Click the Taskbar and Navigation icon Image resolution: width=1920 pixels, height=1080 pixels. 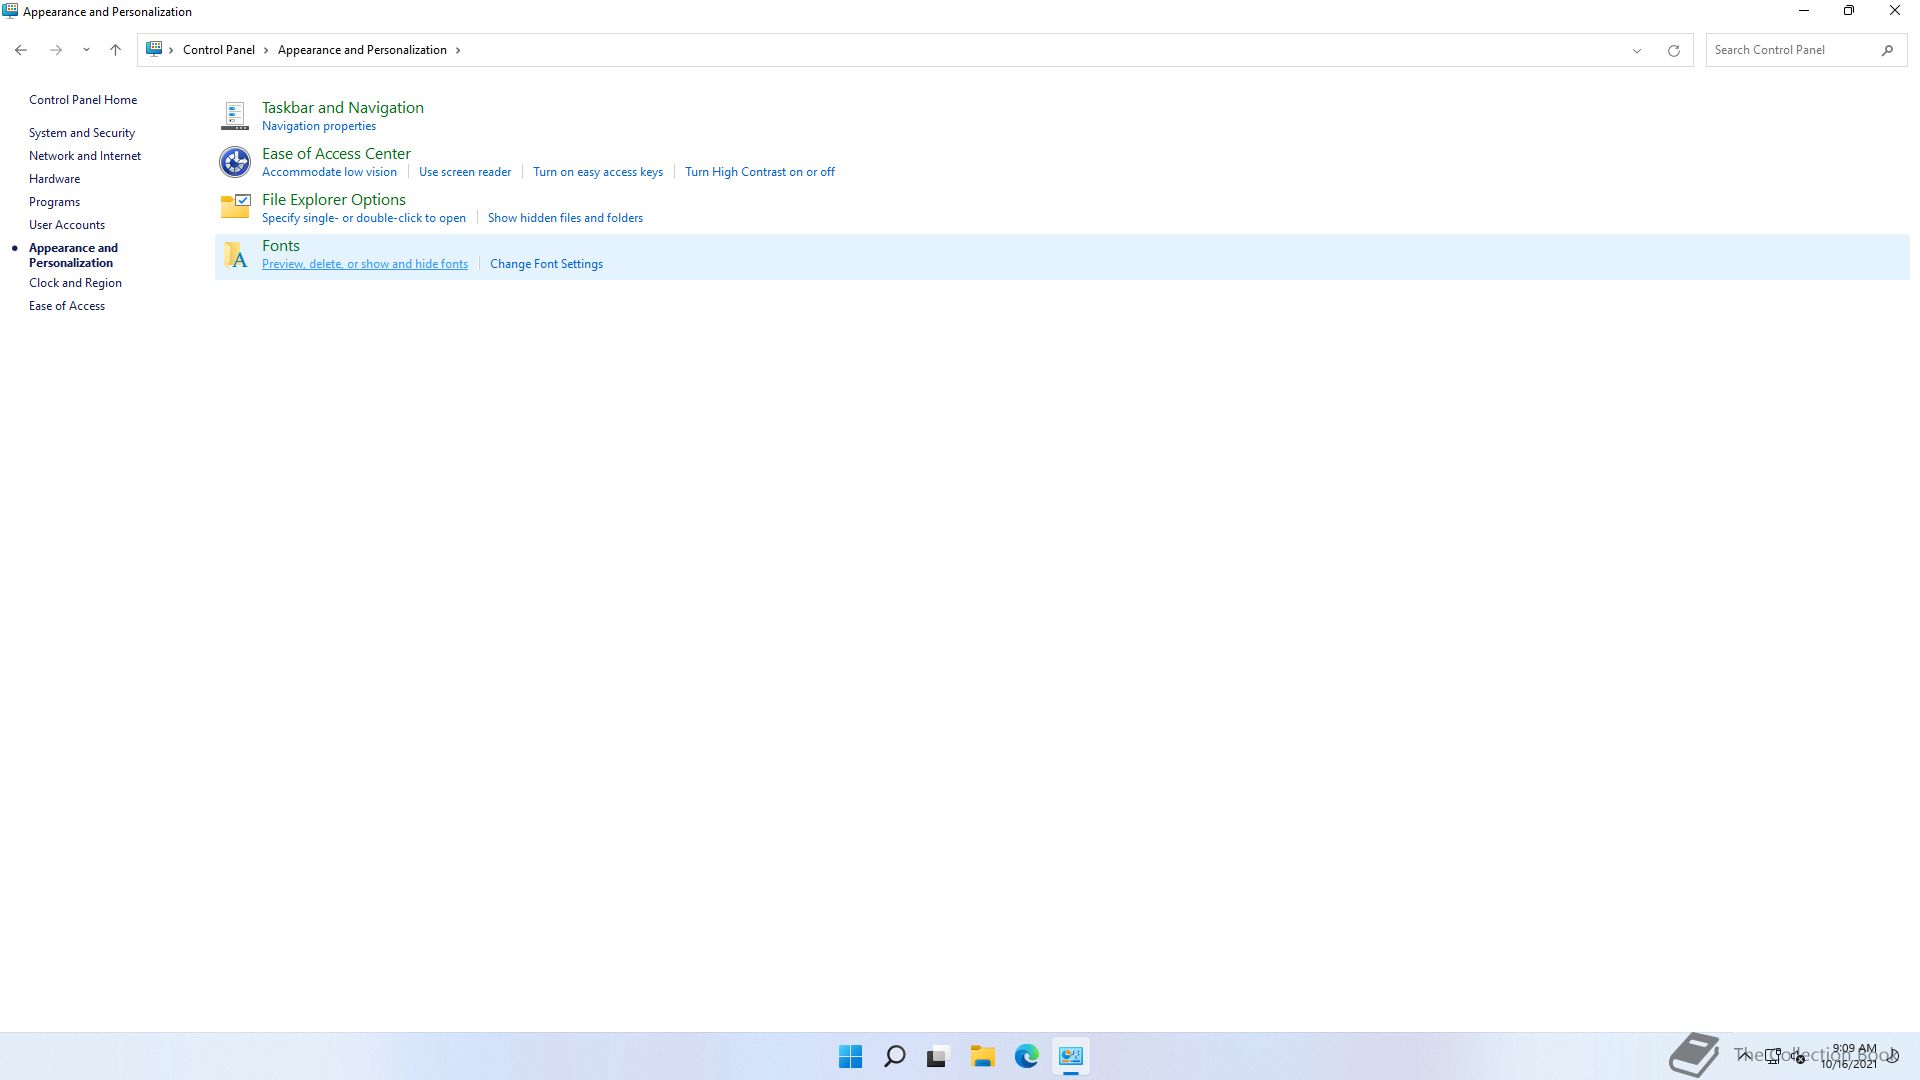click(x=235, y=116)
